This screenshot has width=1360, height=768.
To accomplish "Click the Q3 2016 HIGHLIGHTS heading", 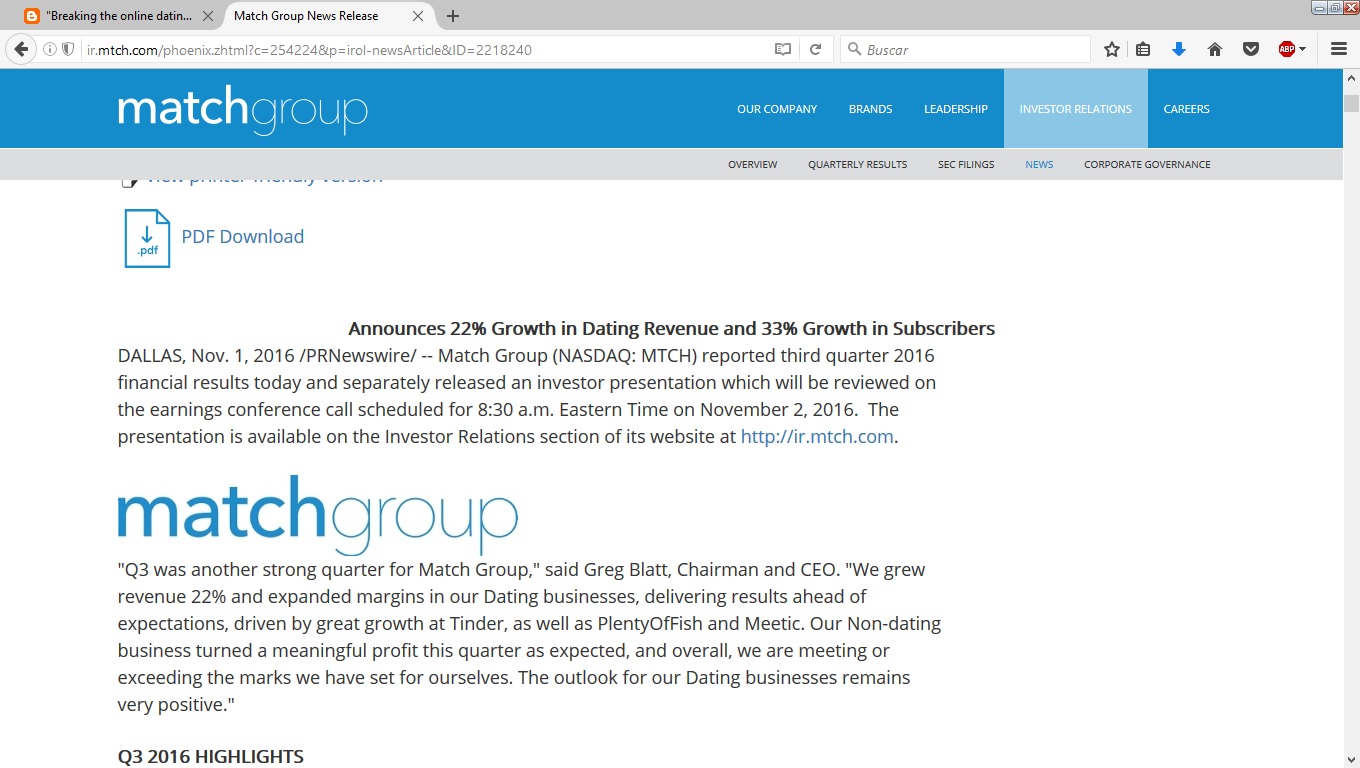I will tap(210, 757).
